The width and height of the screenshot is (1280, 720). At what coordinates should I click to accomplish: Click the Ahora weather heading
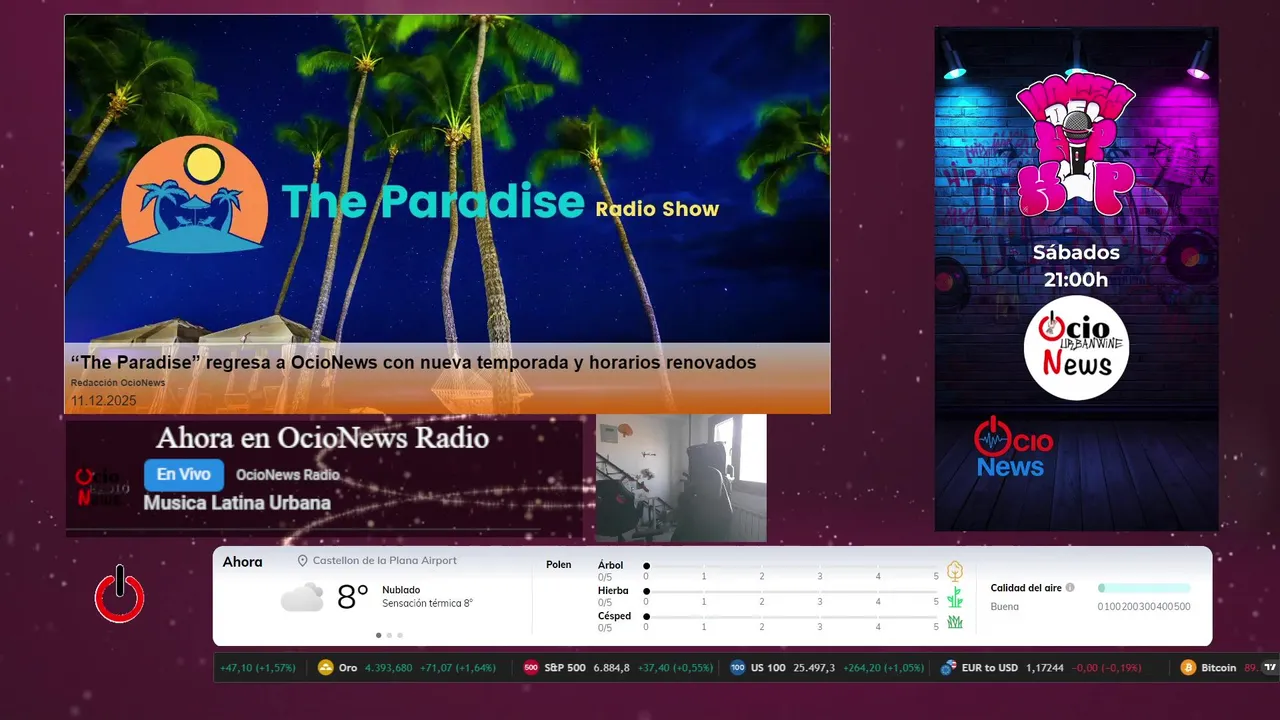[243, 562]
